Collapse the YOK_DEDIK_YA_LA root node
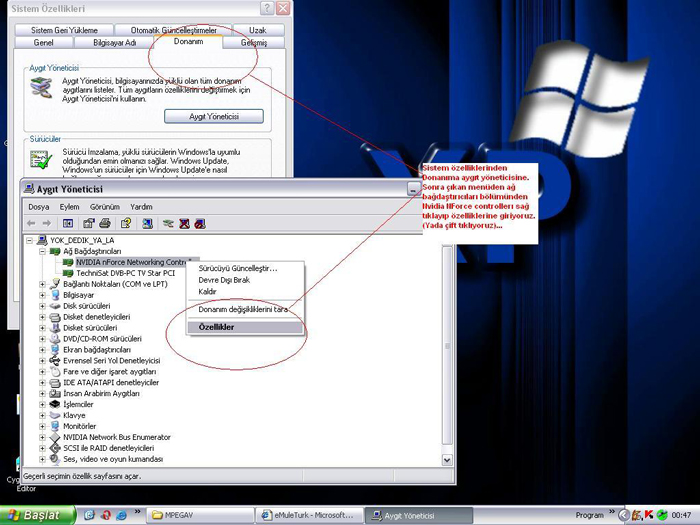The height and width of the screenshot is (525, 700). [29, 241]
